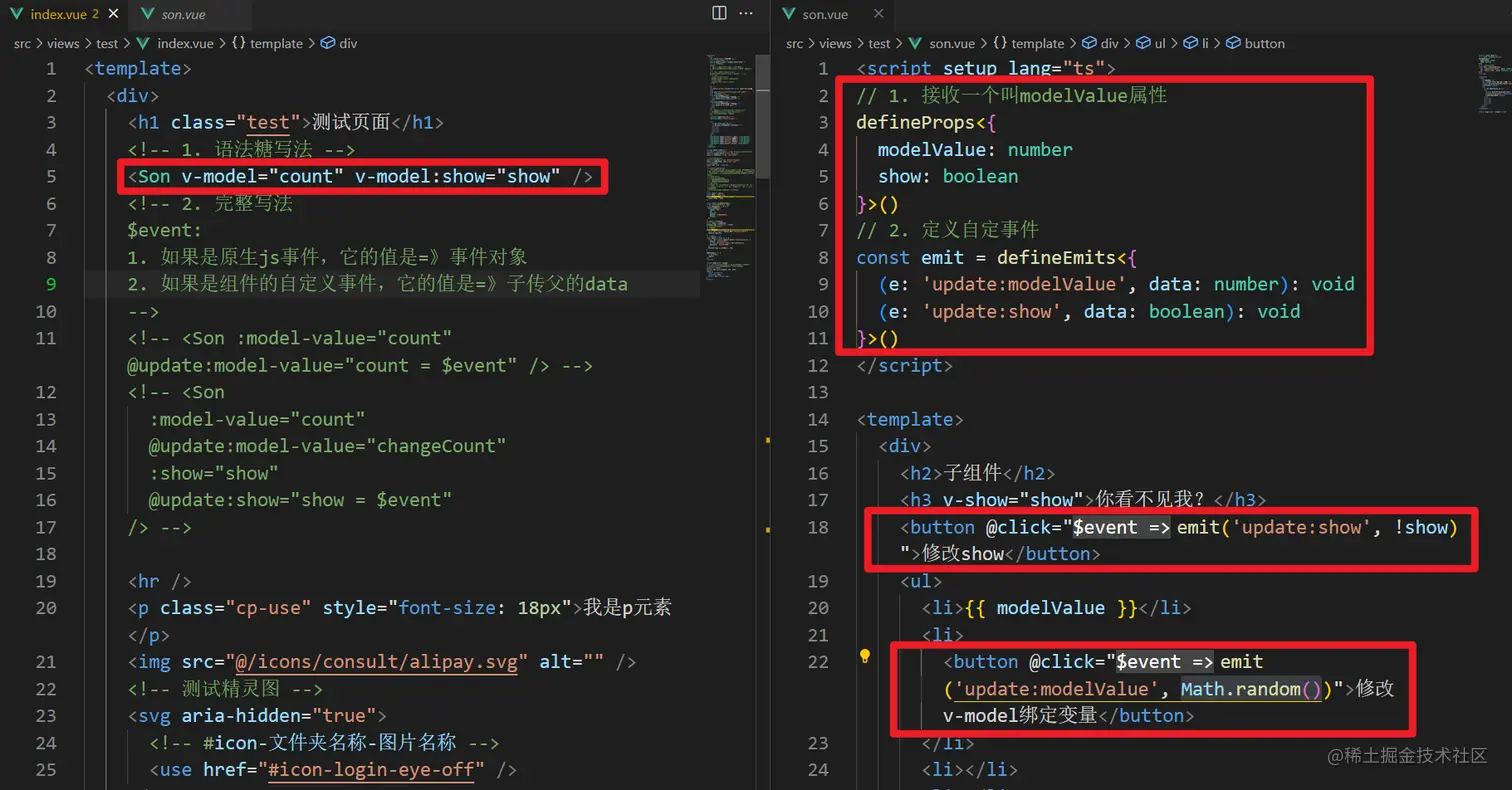Click "emit('update:show', !show)" code
1512x790 pixels.
[x=1317, y=527]
